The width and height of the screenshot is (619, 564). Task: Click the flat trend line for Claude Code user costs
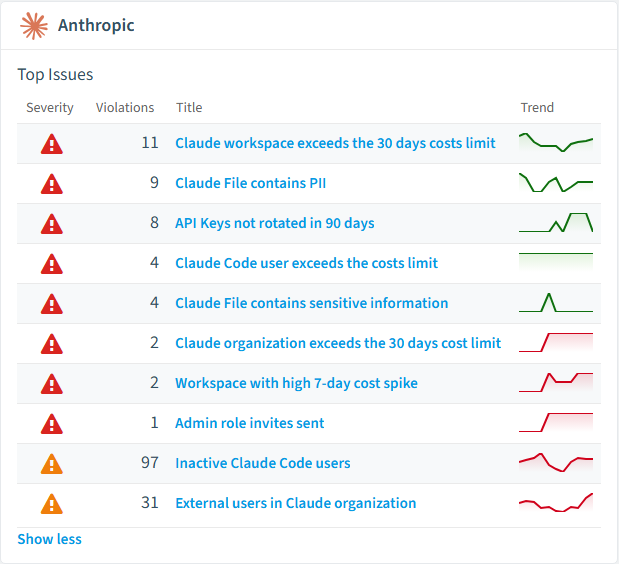pyautogui.click(x=556, y=261)
